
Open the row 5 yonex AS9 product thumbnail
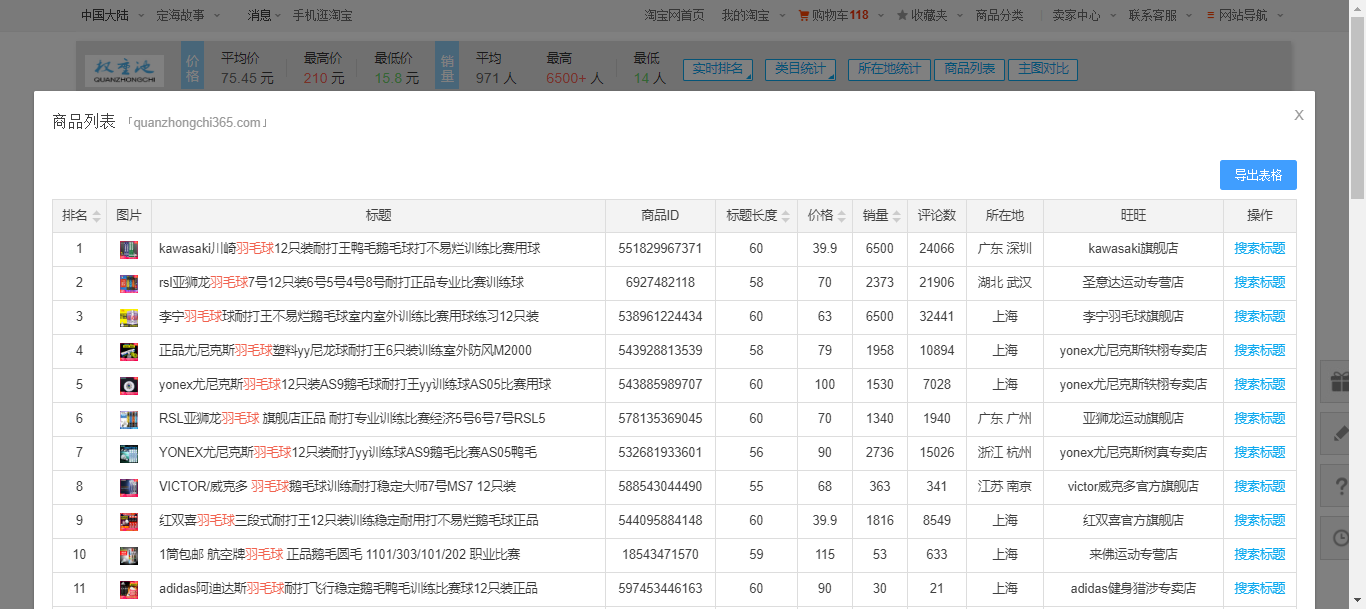coord(128,385)
